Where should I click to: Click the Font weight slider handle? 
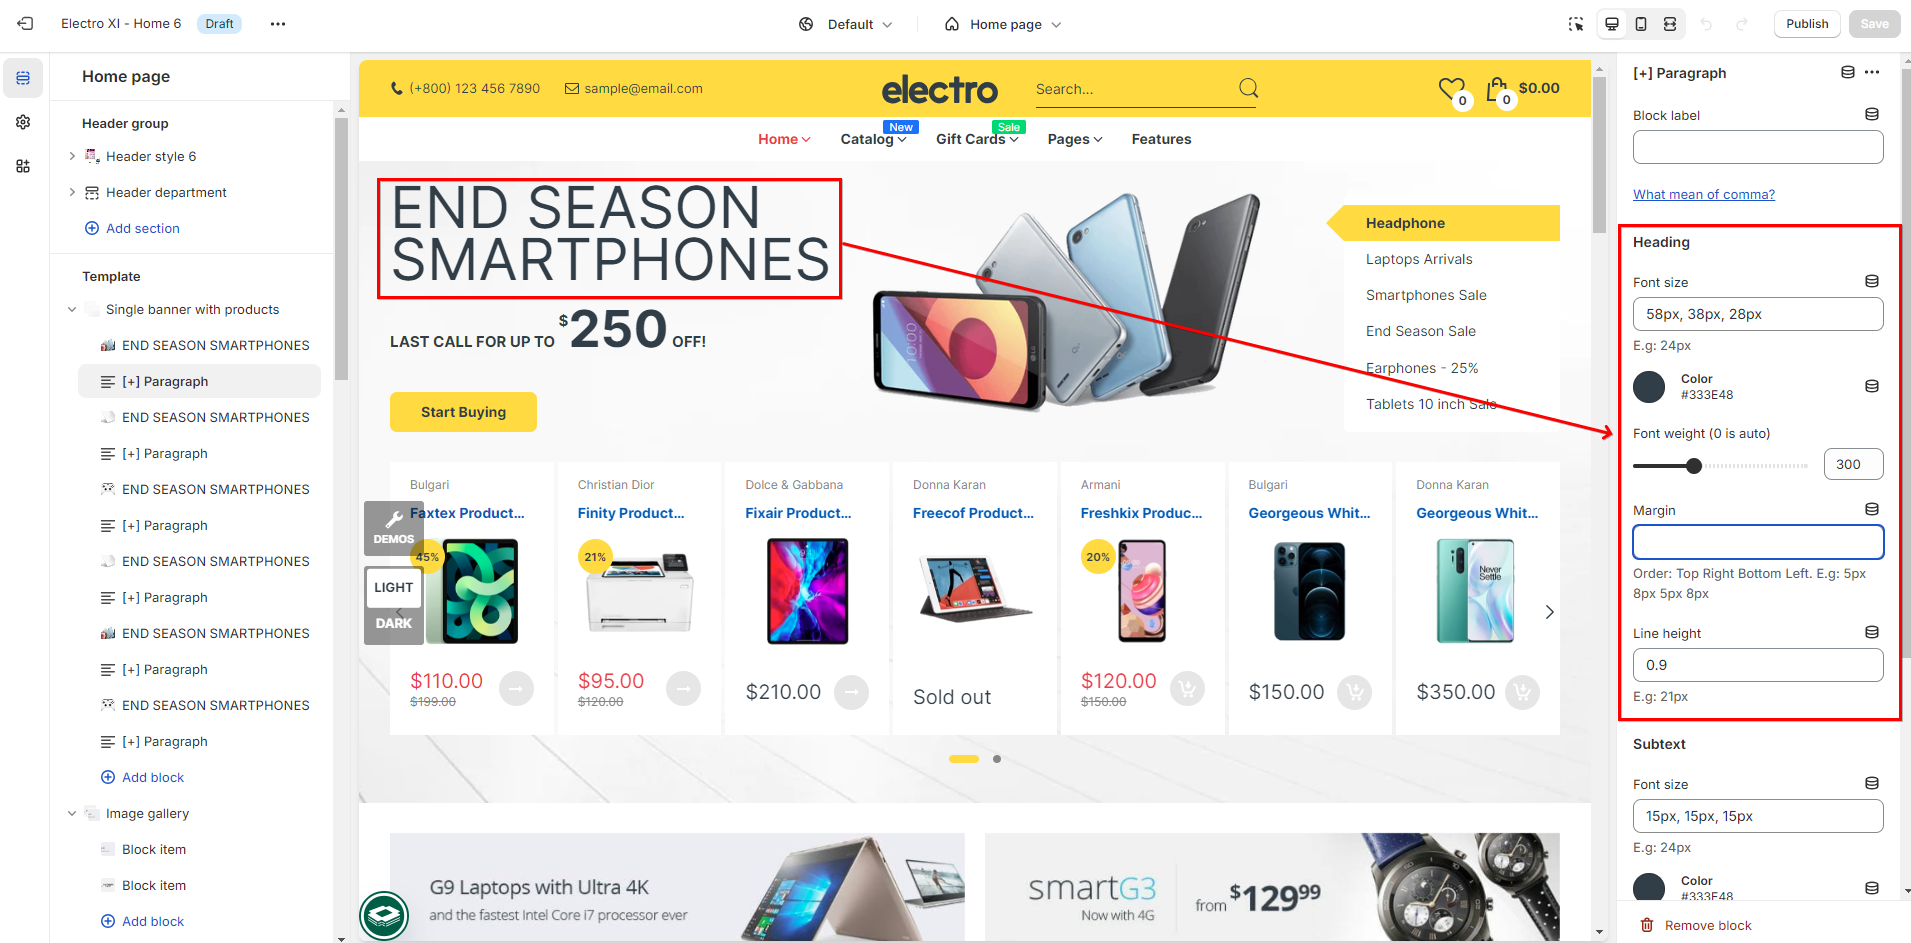tap(1693, 466)
